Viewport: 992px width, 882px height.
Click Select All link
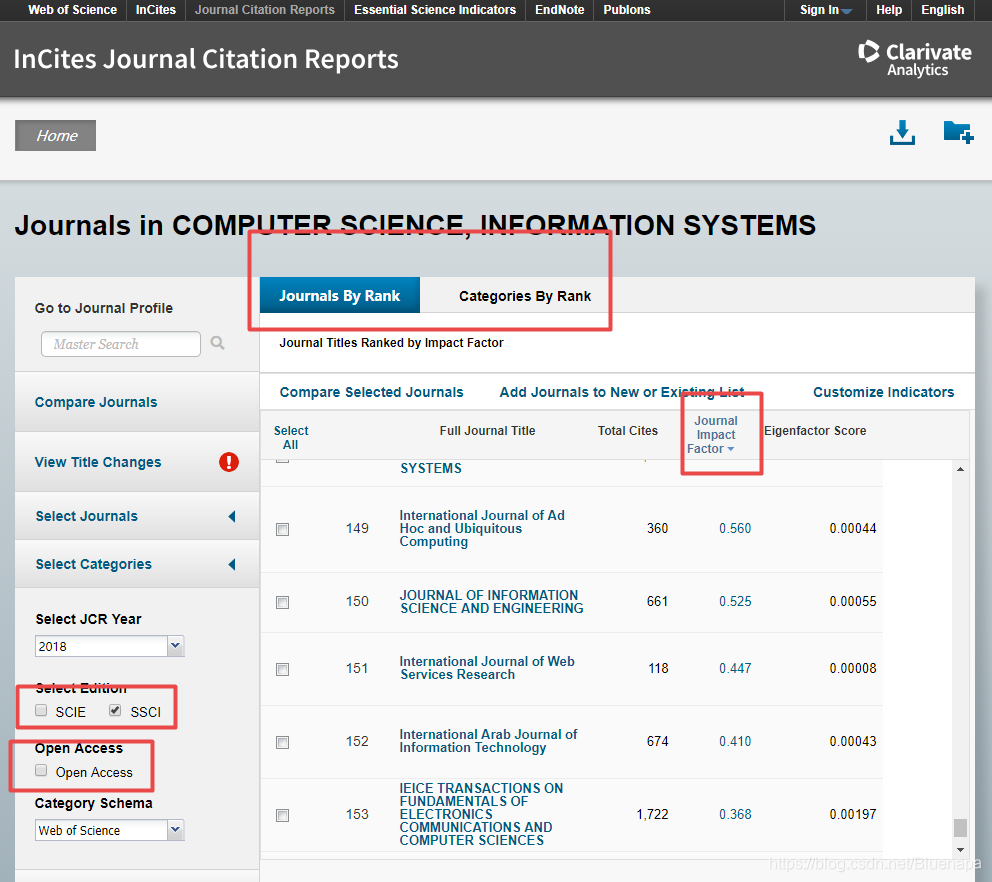[291, 437]
